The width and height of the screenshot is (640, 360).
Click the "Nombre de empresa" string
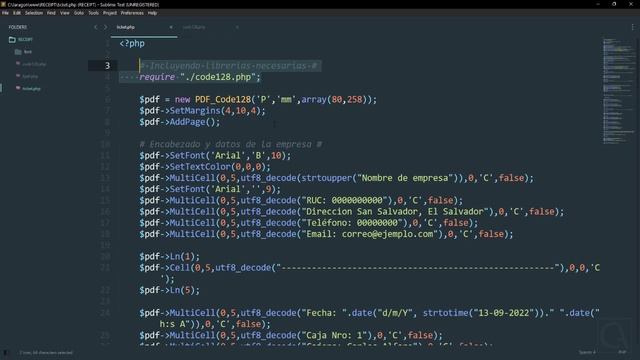pyautogui.click(x=405, y=178)
